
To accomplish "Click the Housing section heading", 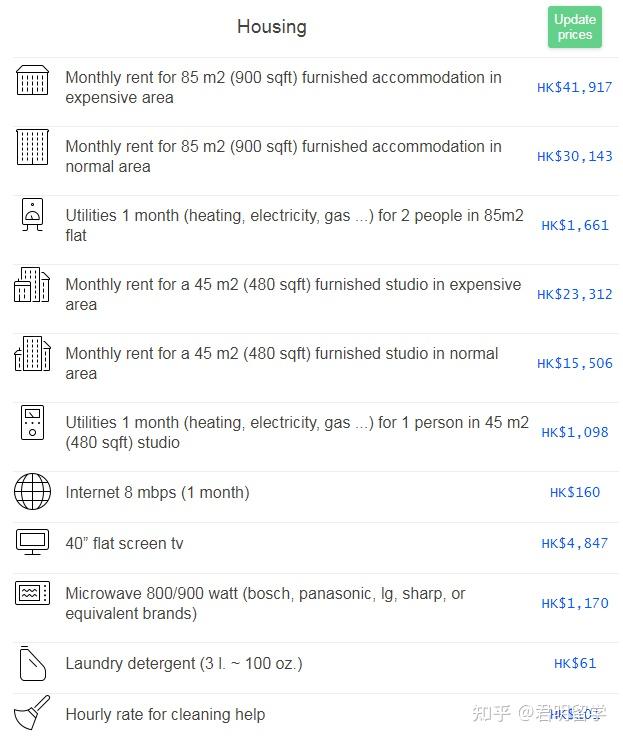I will (271, 27).
